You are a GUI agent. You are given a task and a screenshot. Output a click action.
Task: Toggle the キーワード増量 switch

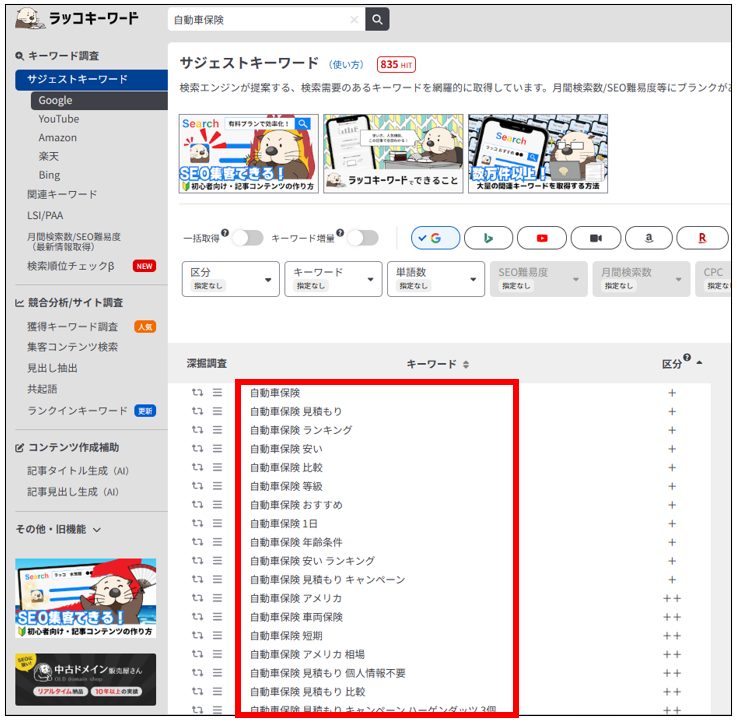click(363, 238)
